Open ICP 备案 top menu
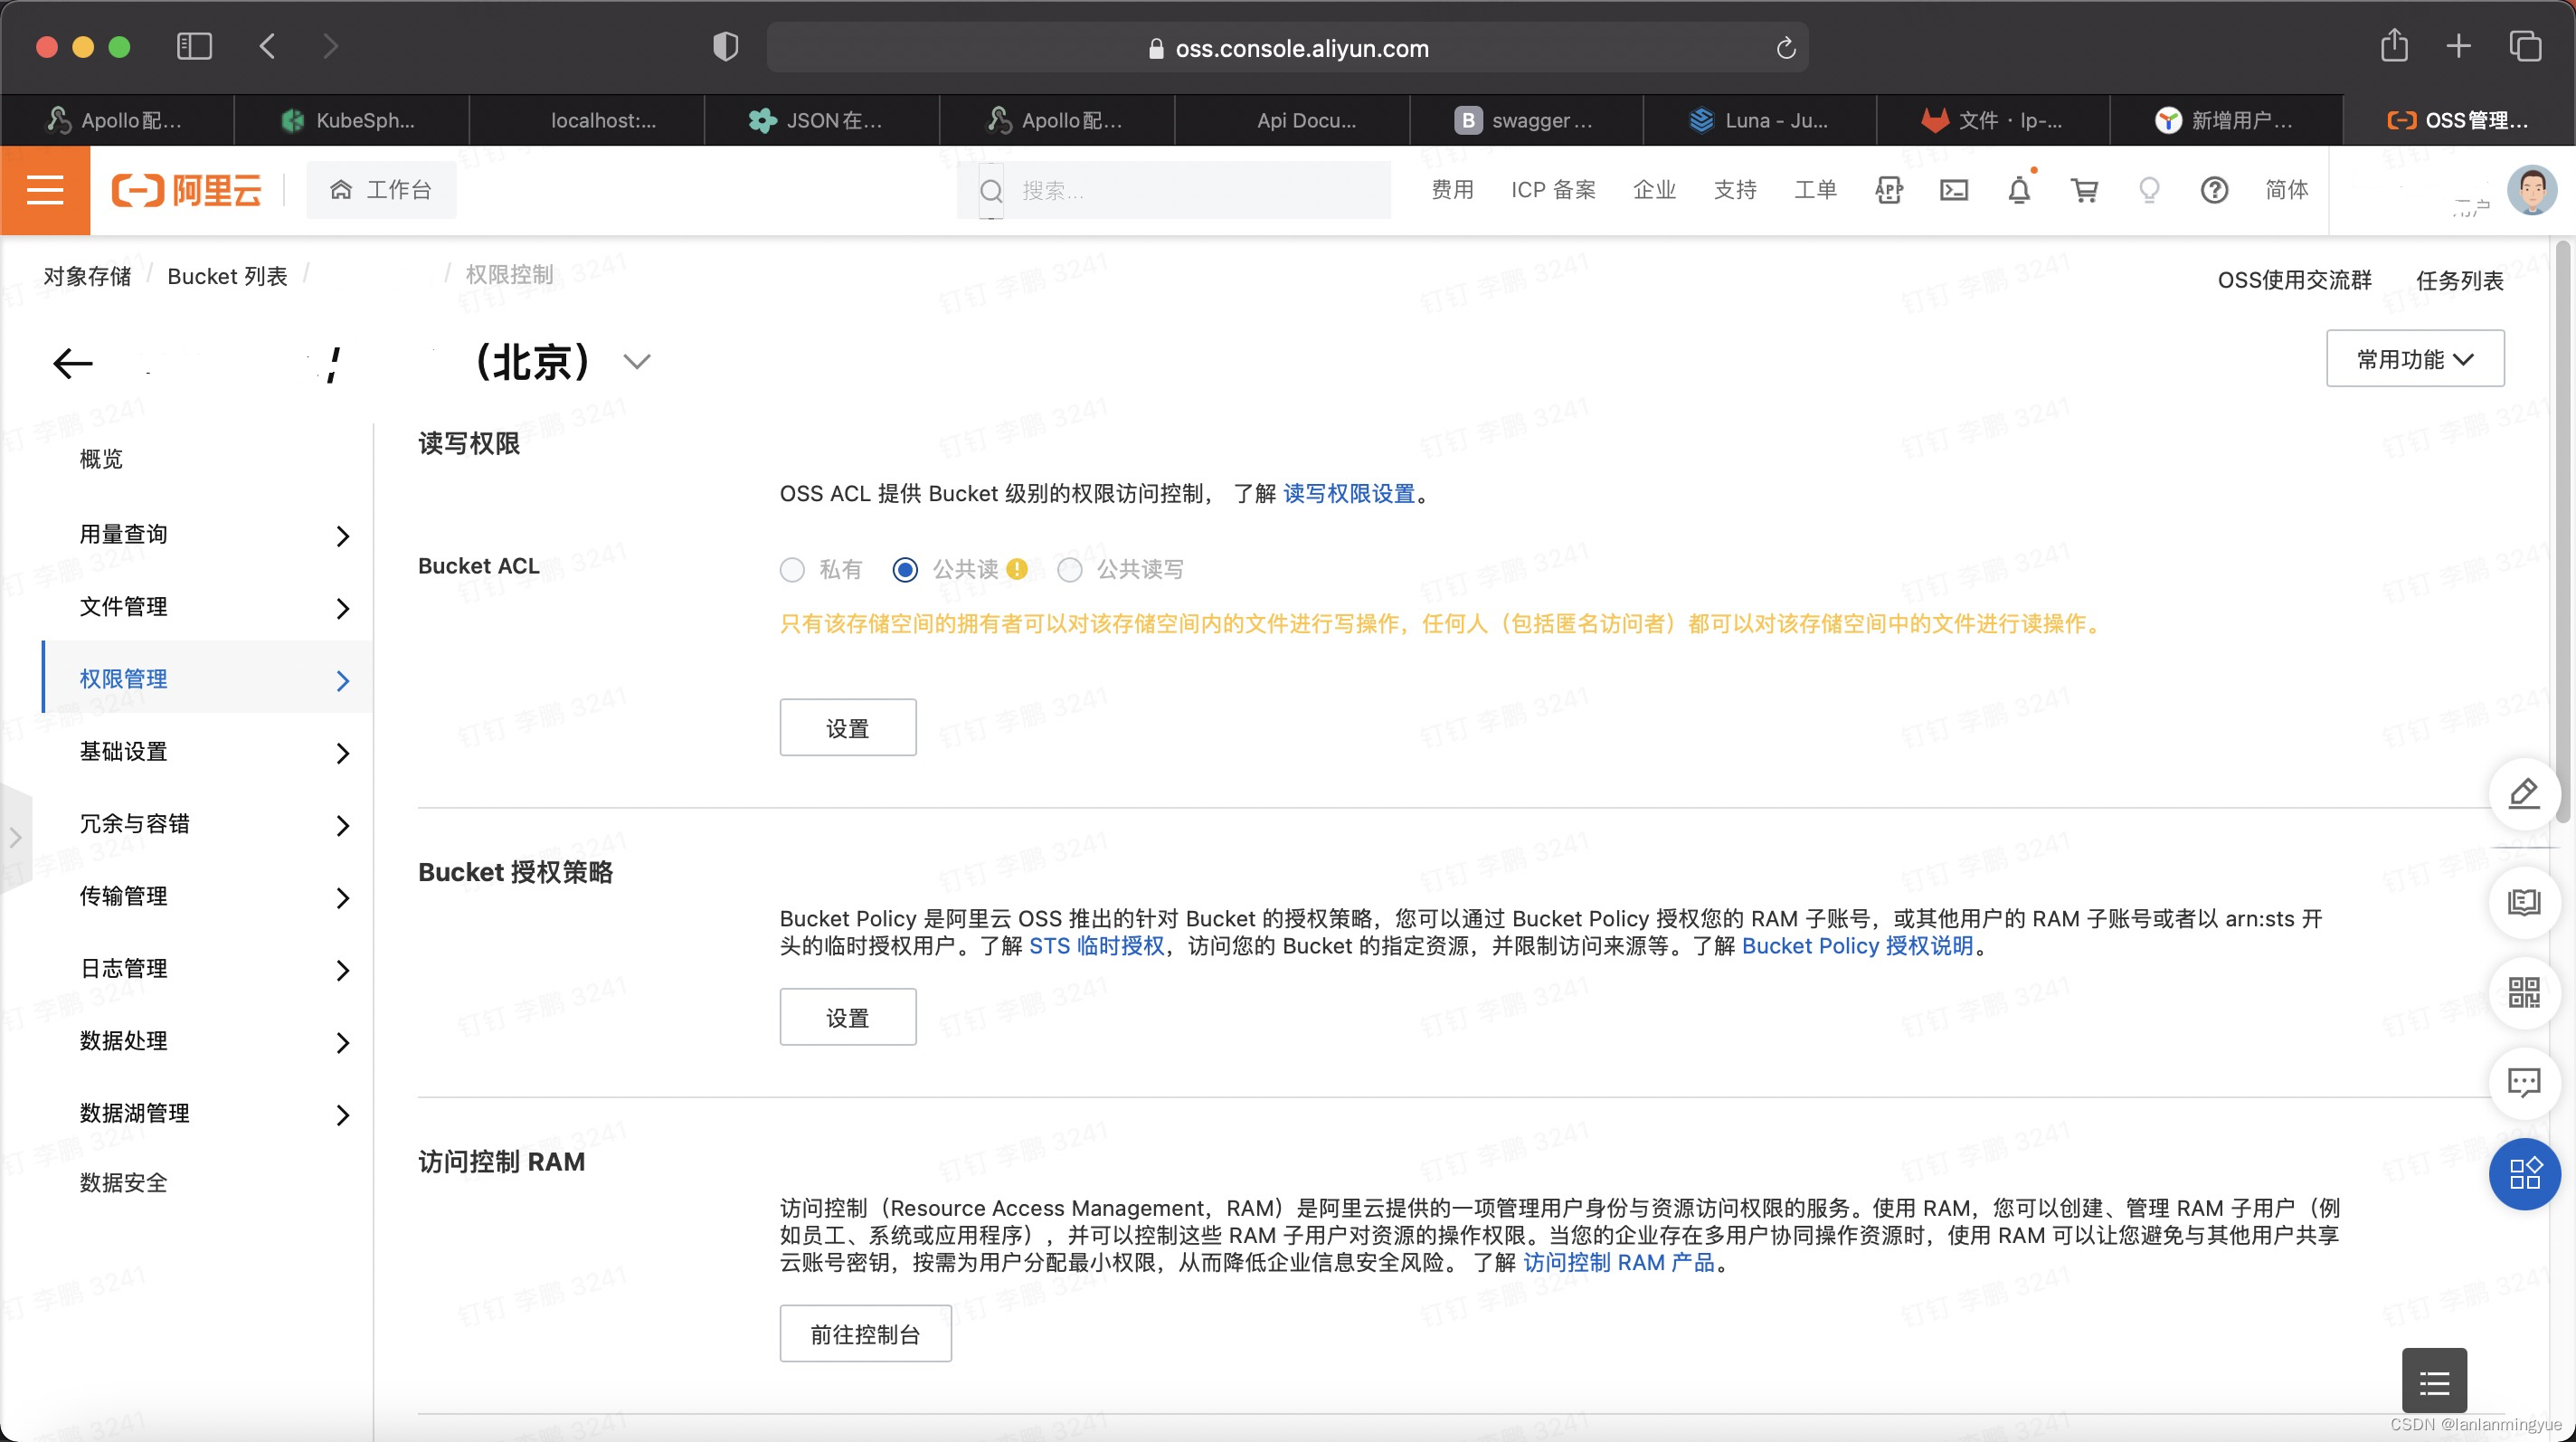Viewport: 2576px width, 1442px height. click(1553, 190)
